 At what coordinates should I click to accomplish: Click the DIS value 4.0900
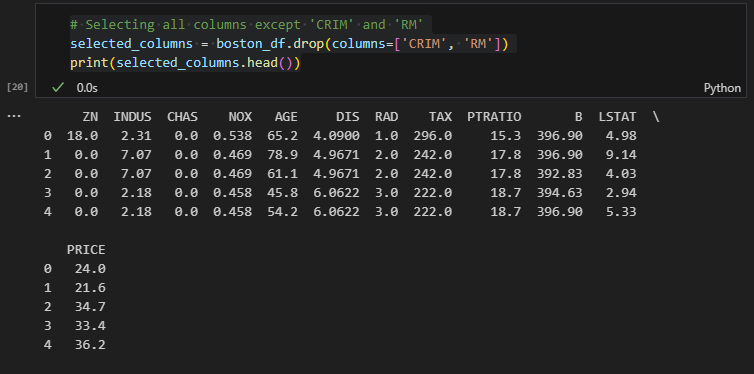(x=336, y=136)
